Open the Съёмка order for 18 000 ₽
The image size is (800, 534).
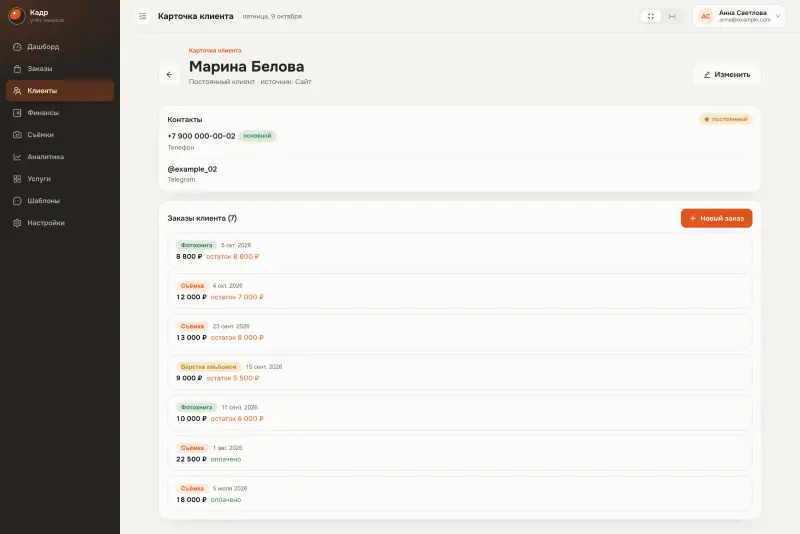[460, 494]
